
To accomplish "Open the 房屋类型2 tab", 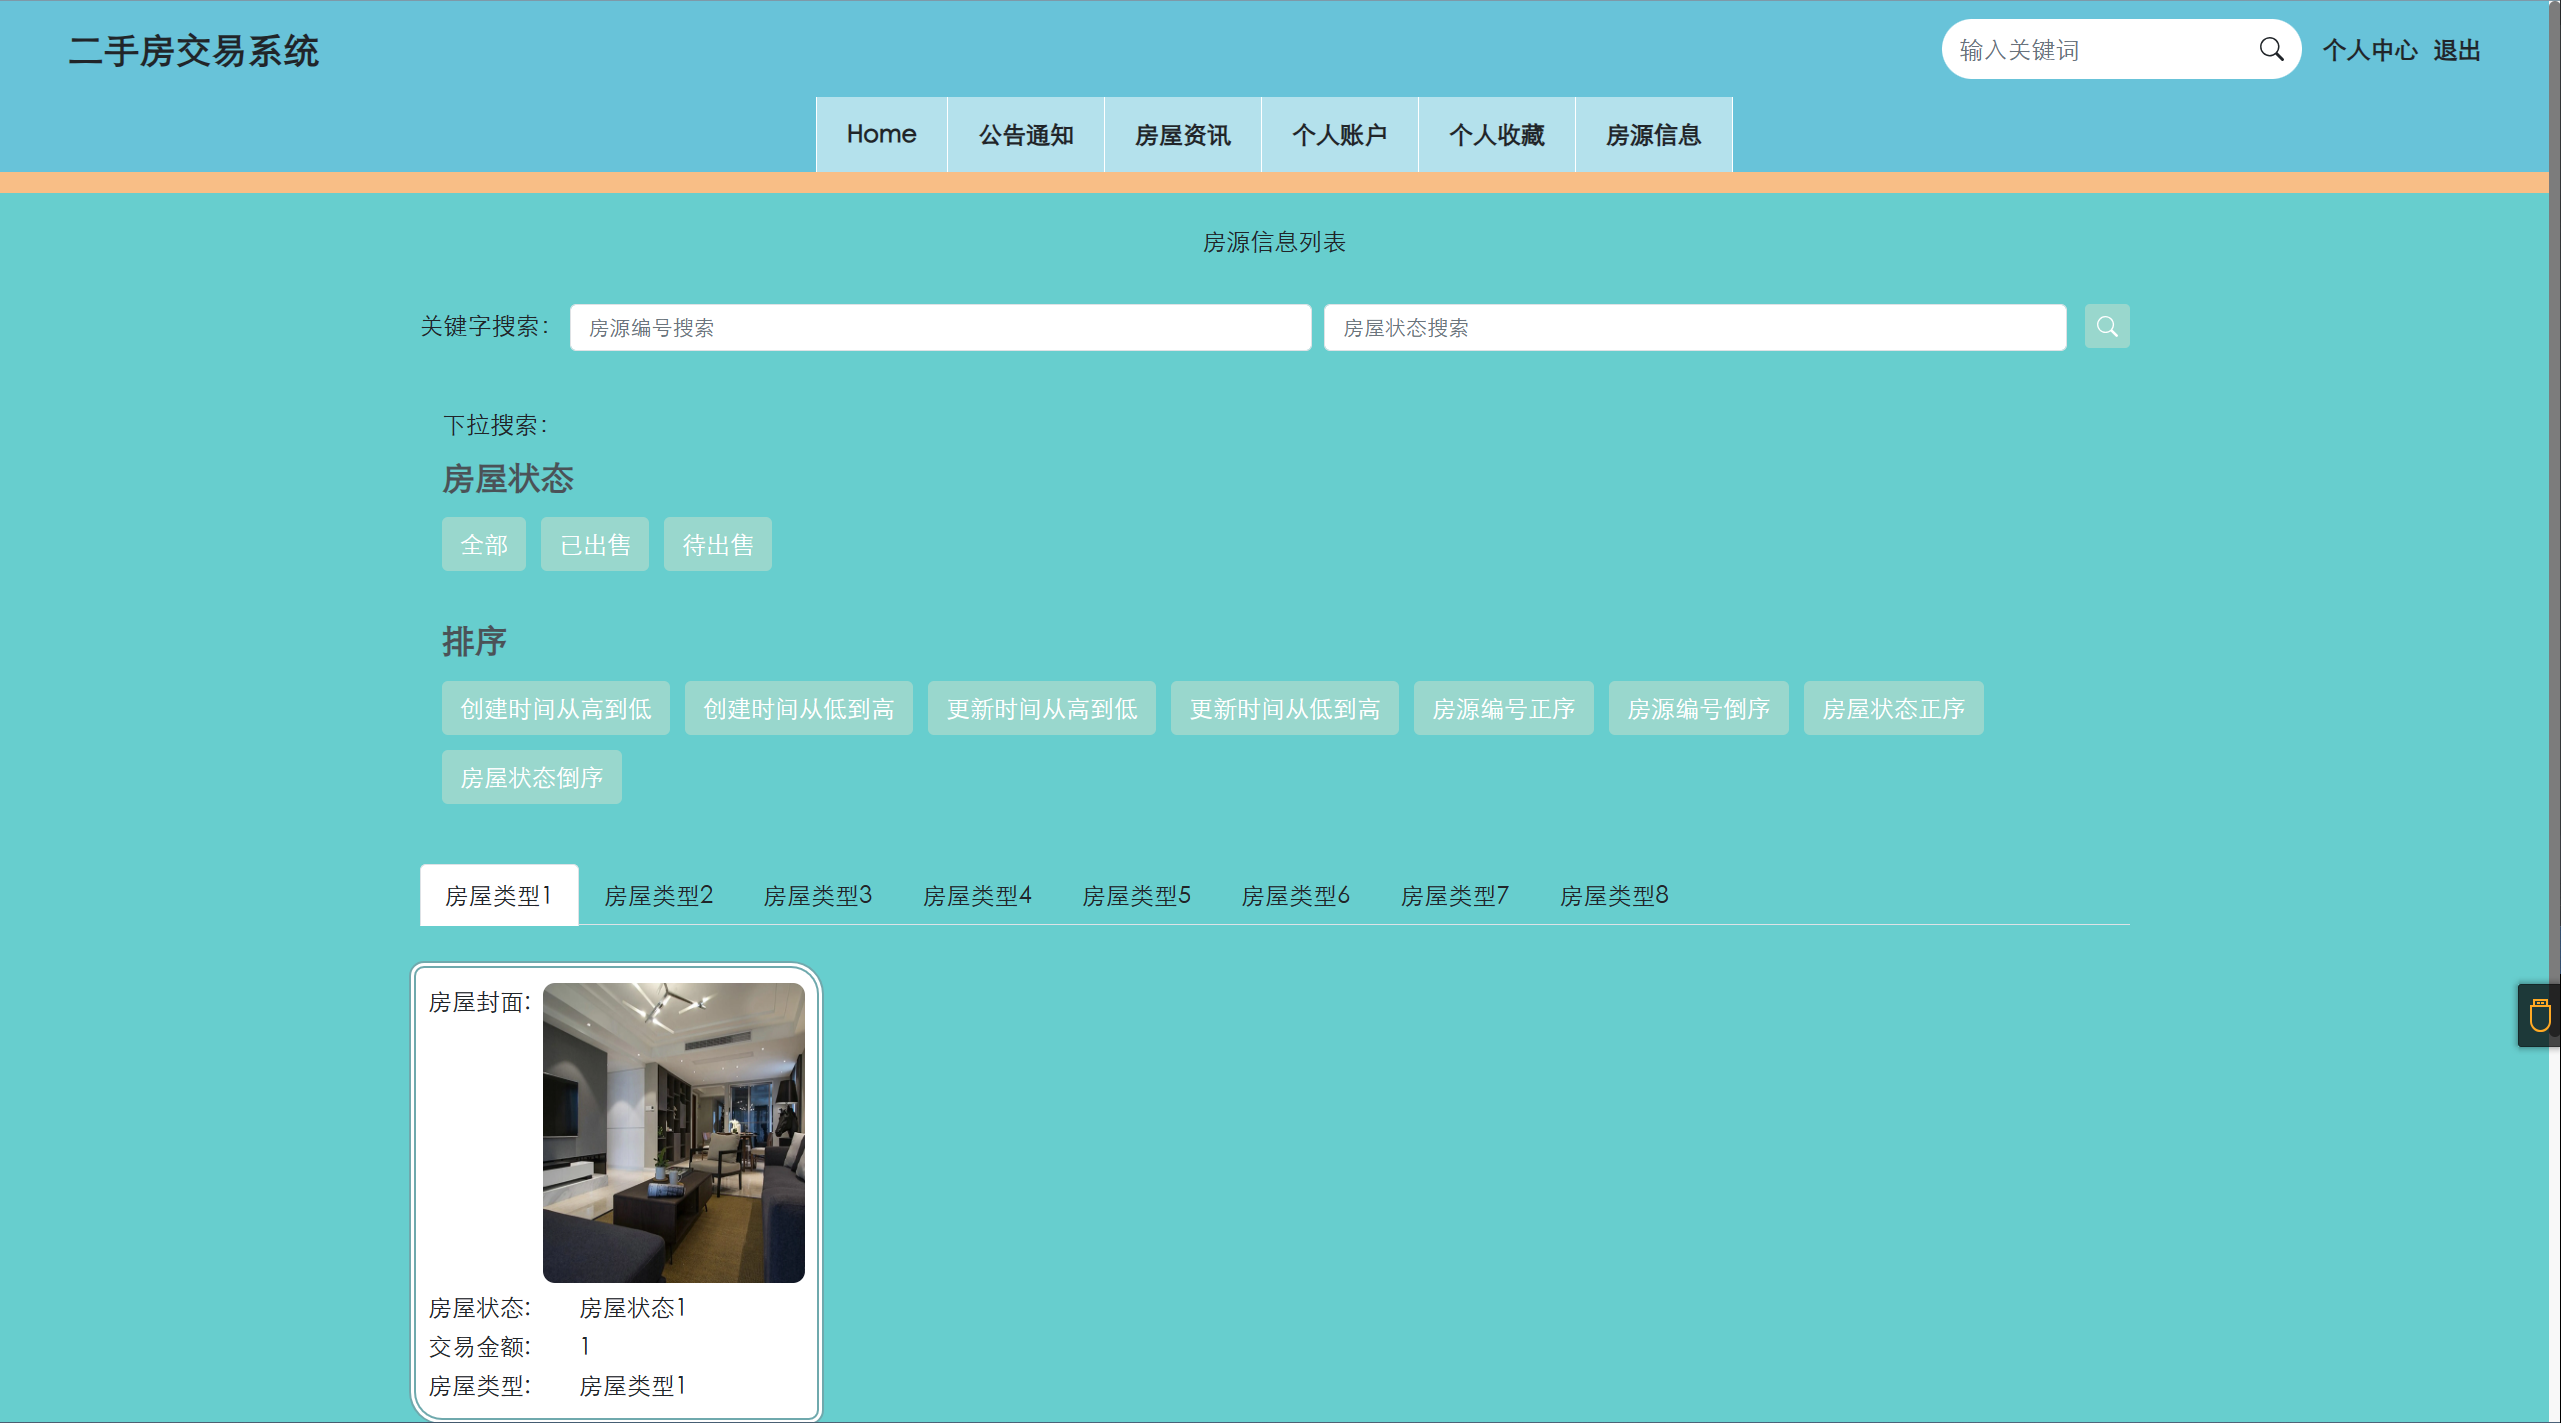I will (x=658, y=895).
